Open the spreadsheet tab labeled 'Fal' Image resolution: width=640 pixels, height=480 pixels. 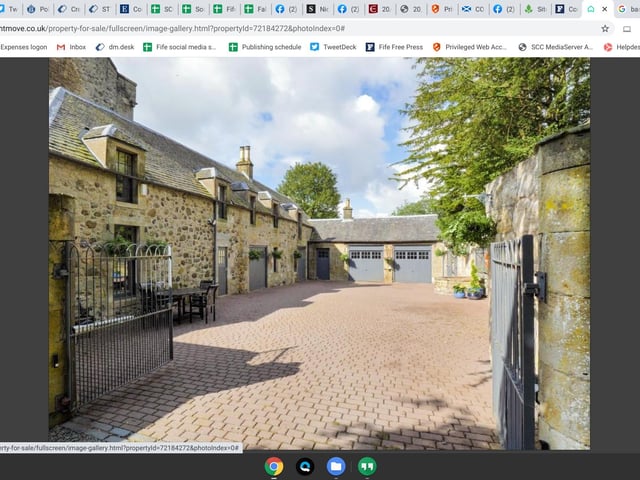click(x=255, y=9)
